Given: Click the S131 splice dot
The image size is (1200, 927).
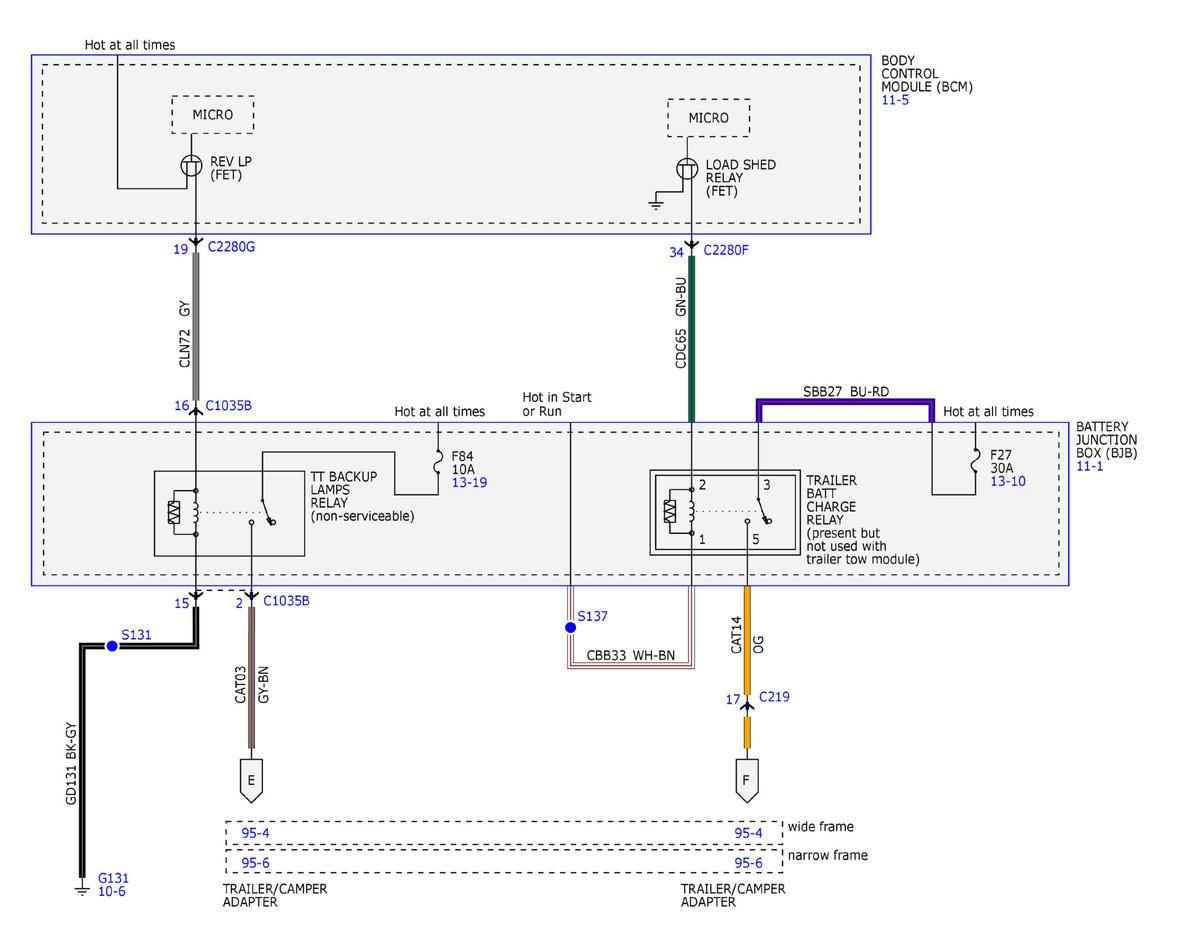Looking at the screenshot, I should (112, 646).
